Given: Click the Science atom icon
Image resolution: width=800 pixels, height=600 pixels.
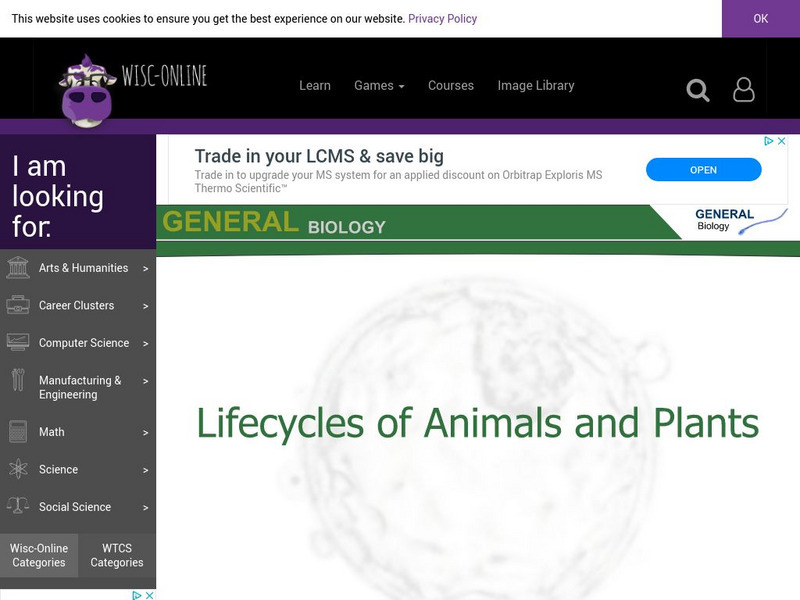Looking at the screenshot, I should click(18, 470).
